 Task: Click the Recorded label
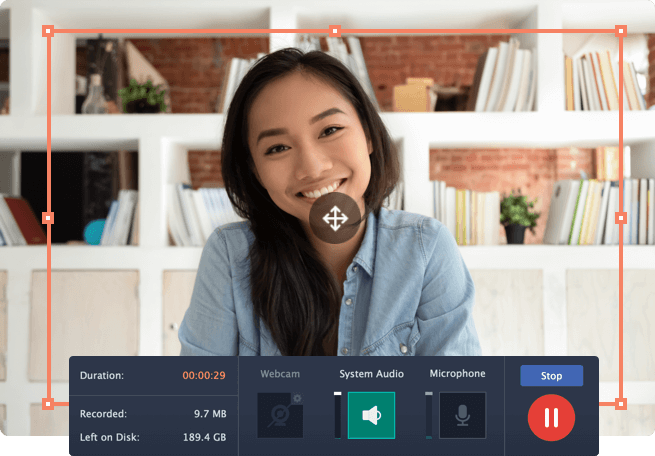tap(103, 414)
